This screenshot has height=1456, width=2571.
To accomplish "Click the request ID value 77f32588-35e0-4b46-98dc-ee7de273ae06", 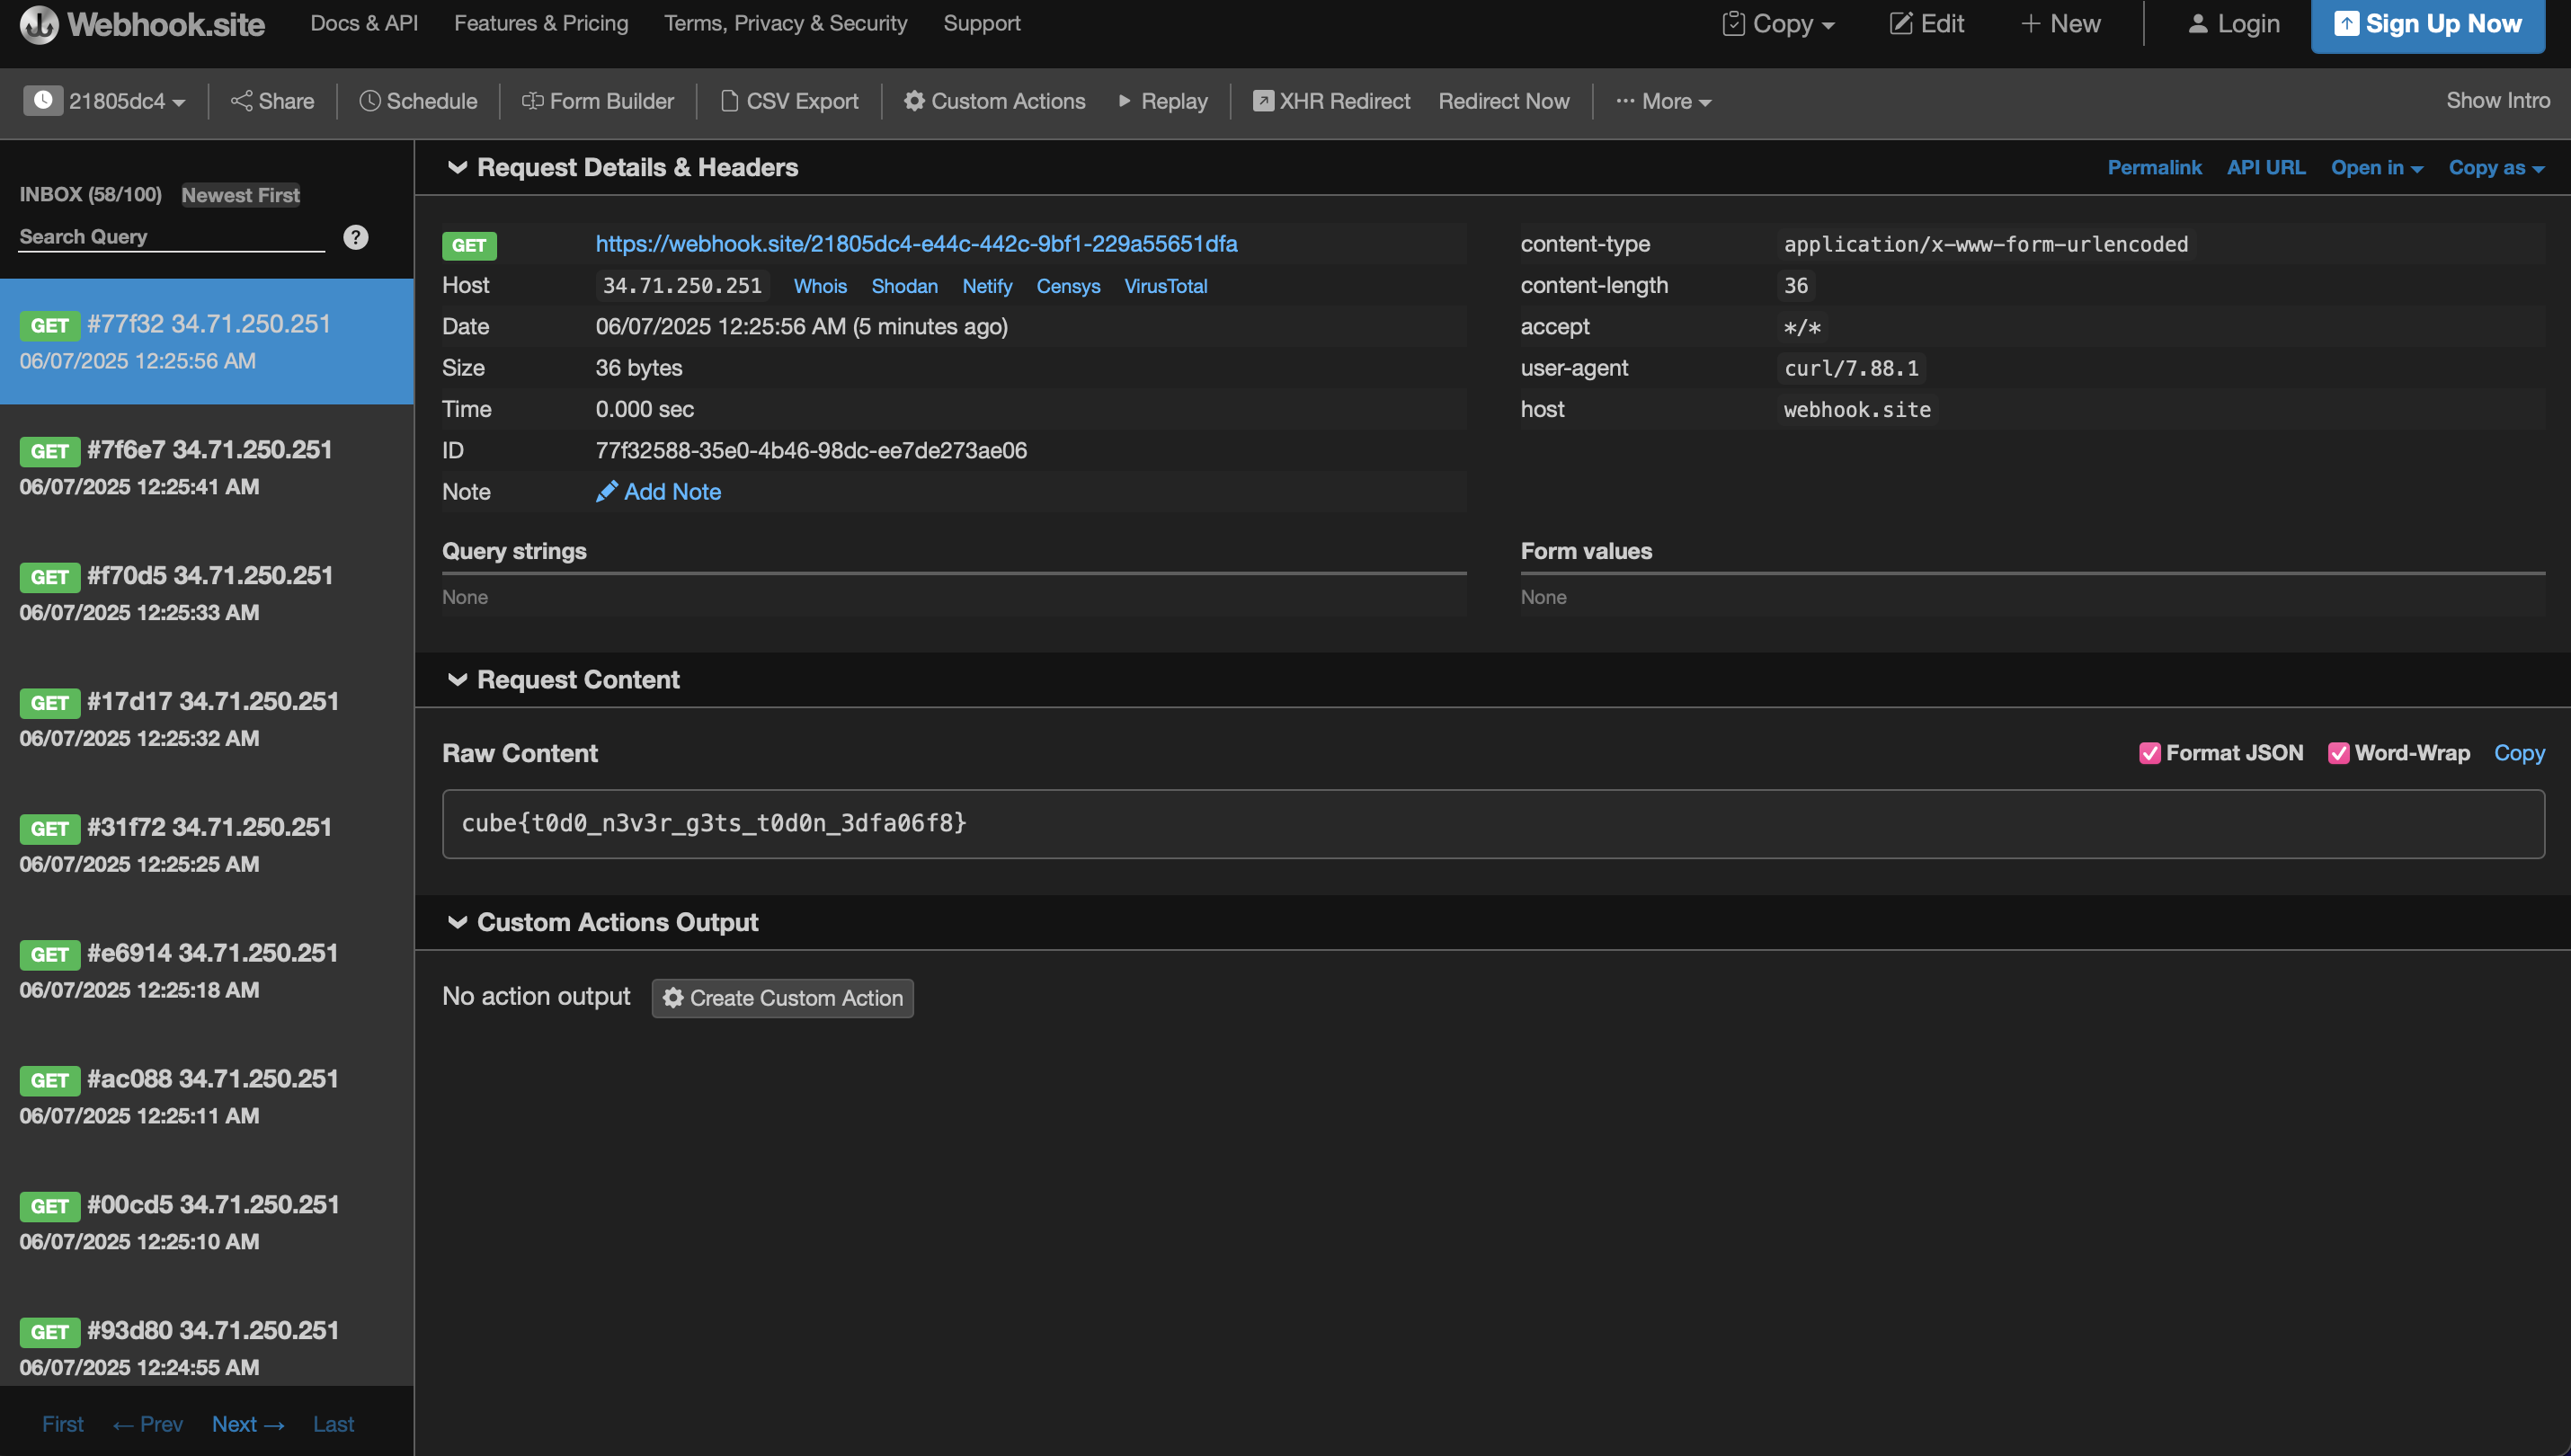I will pos(811,450).
